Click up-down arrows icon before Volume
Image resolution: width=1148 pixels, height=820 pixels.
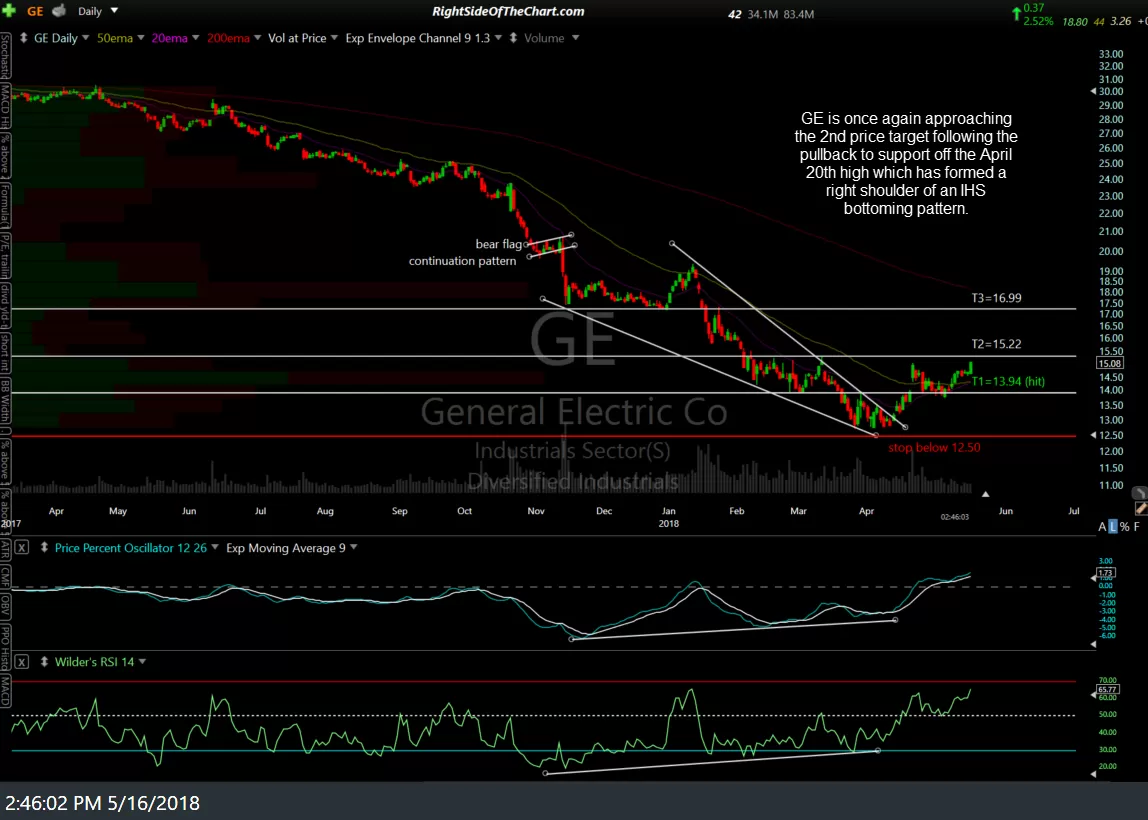512,37
